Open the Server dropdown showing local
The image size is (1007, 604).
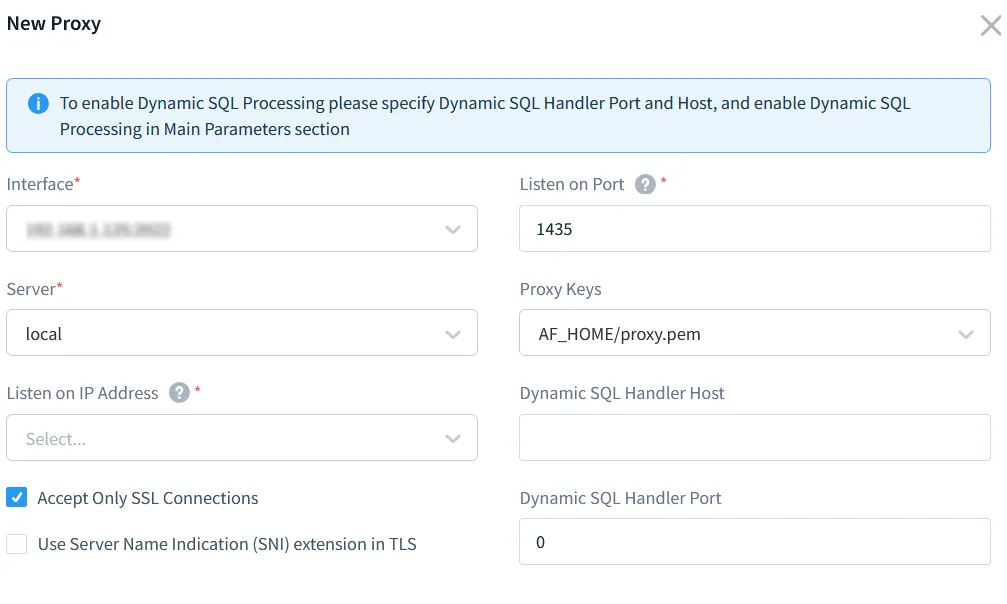pyautogui.click(x=242, y=333)
